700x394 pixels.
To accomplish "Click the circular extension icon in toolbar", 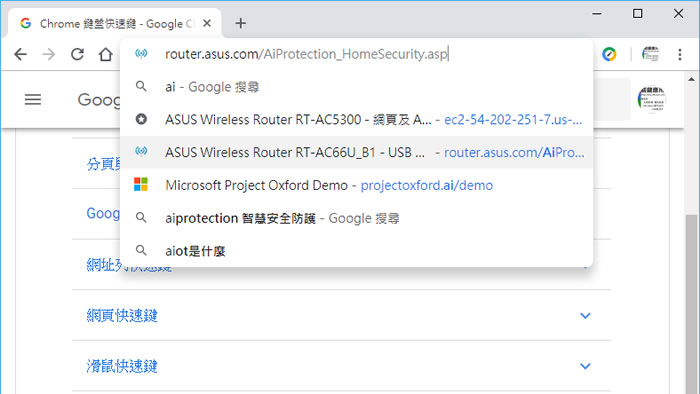I will coord(609,54).
